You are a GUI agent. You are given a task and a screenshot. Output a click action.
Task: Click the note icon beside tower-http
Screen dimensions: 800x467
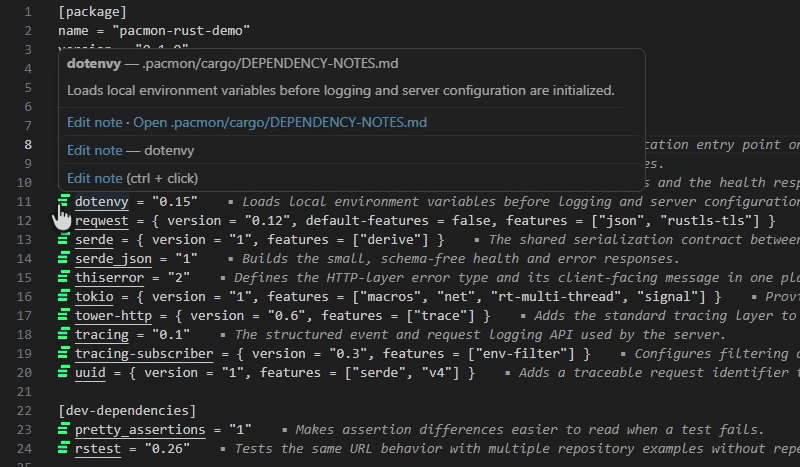(63, 315)
